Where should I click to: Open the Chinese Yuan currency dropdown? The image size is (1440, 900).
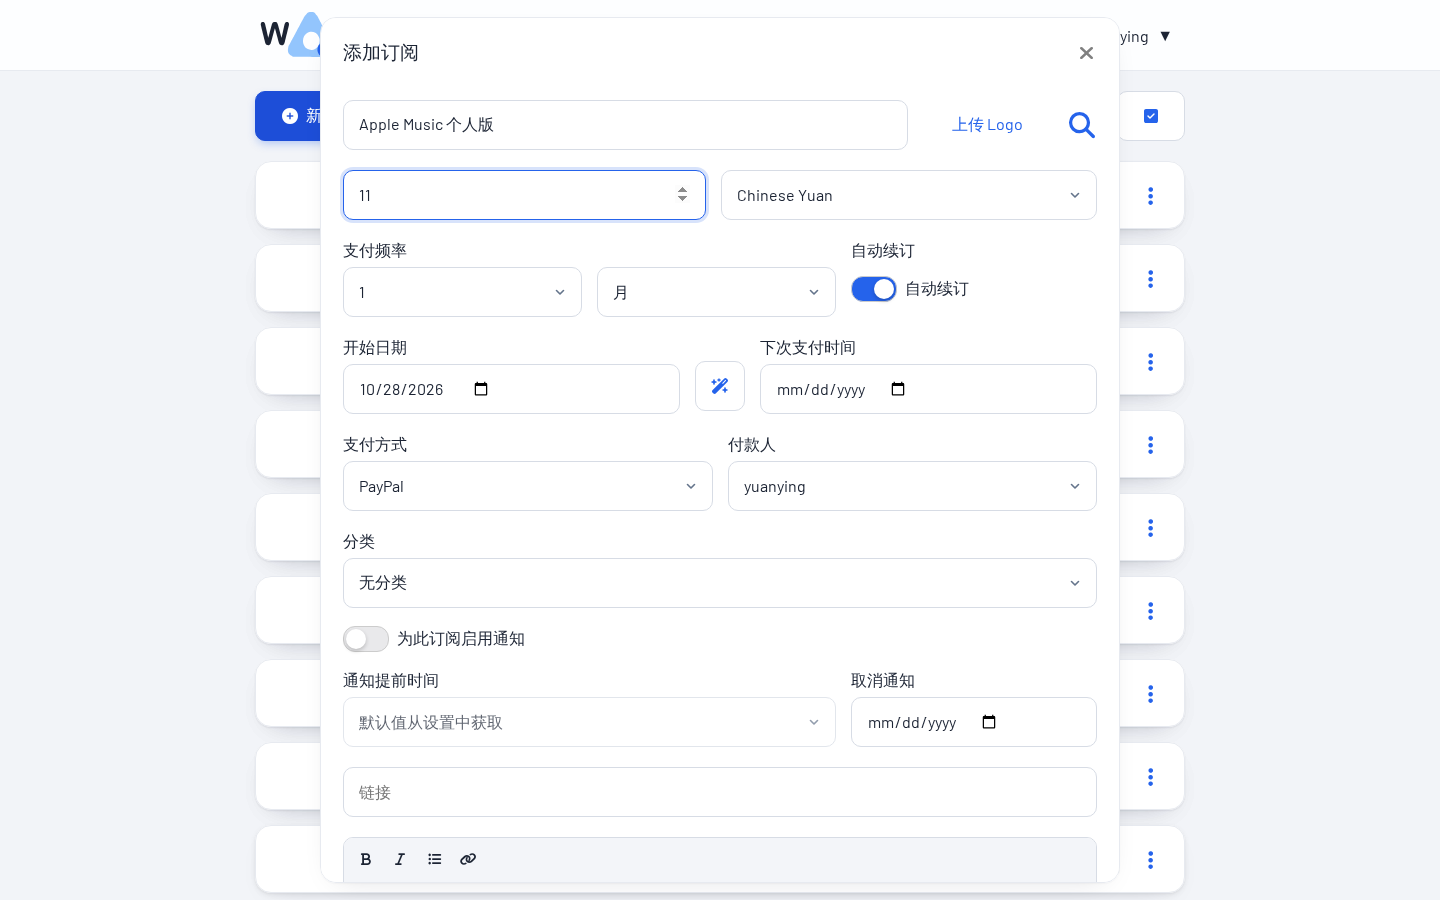coord(909,195)
